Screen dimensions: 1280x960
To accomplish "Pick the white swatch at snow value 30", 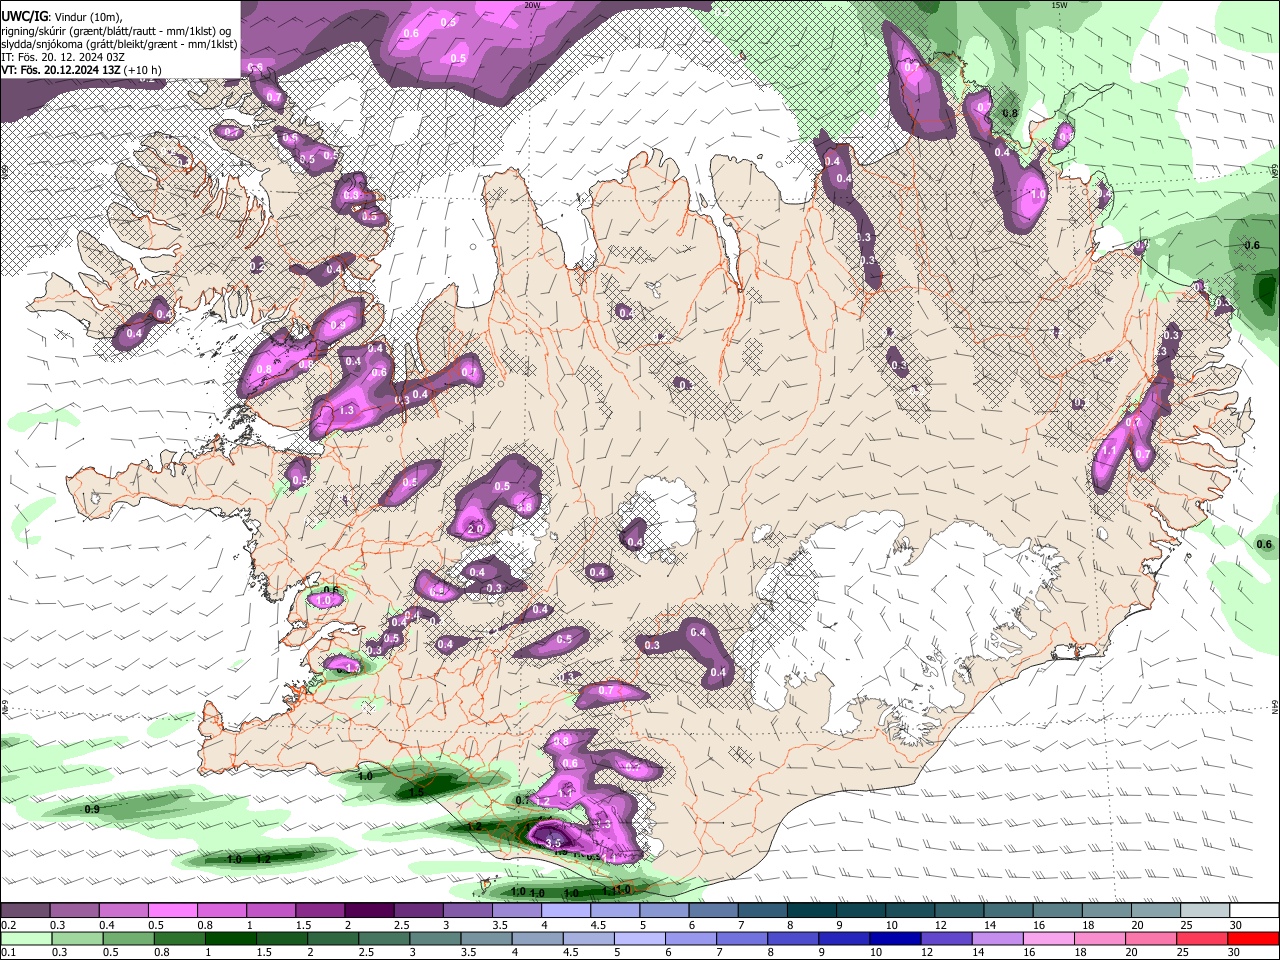I will pyautogui.click(x=1255, y=911).
